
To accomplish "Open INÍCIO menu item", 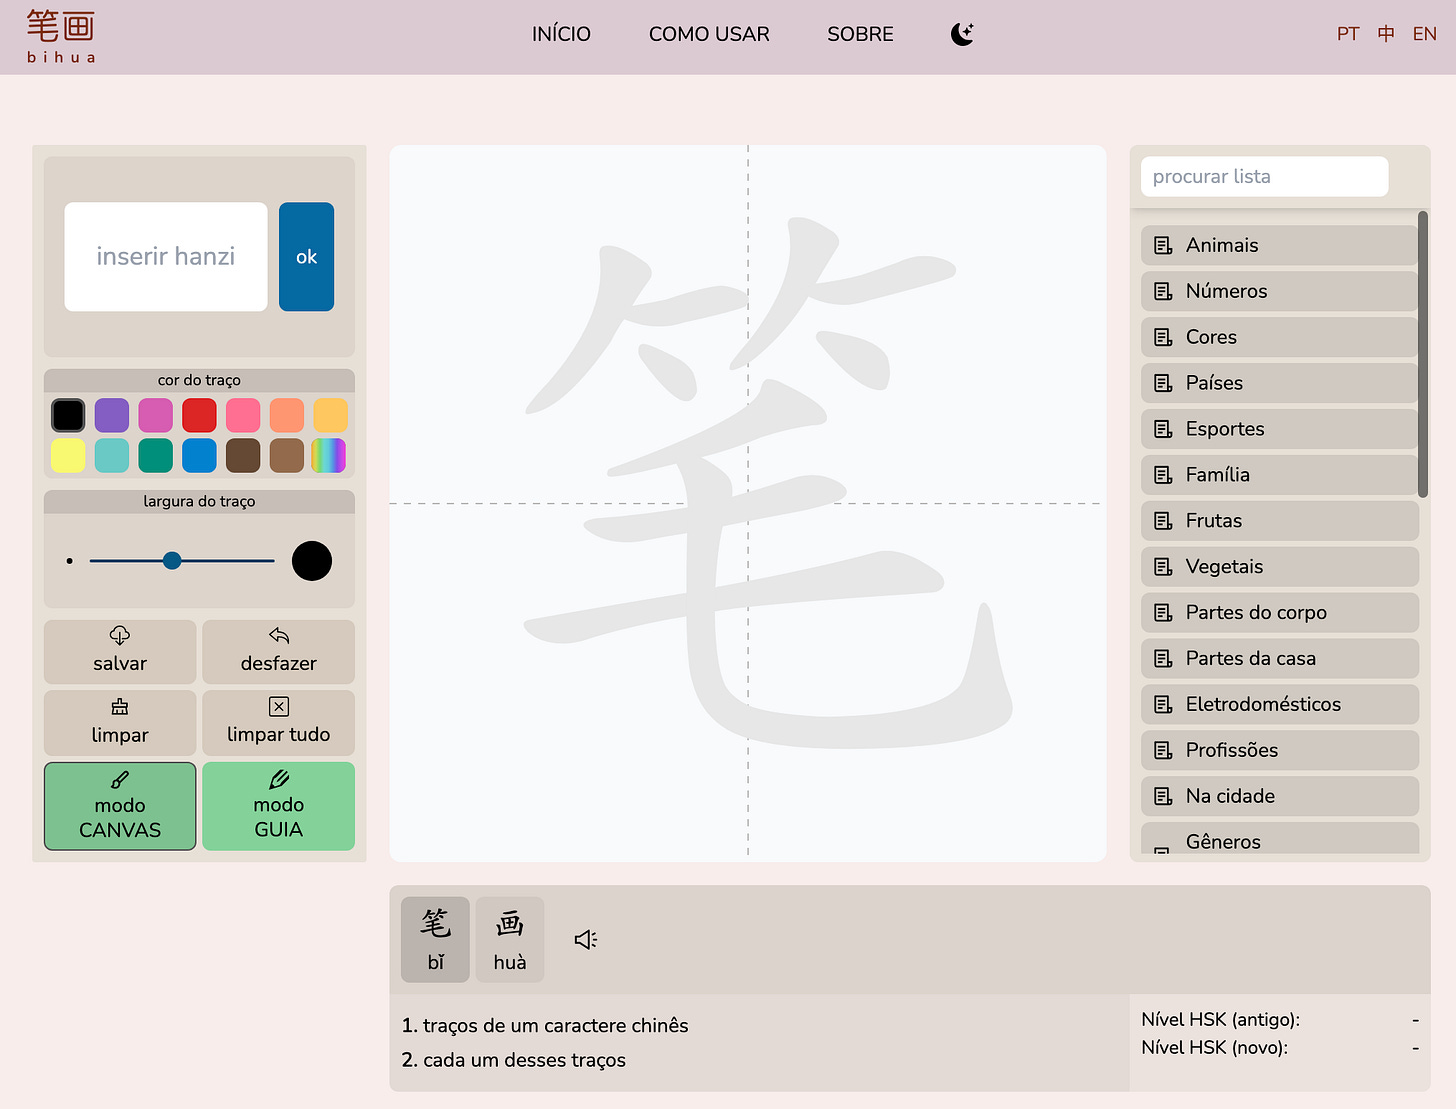I will point(561,34).
